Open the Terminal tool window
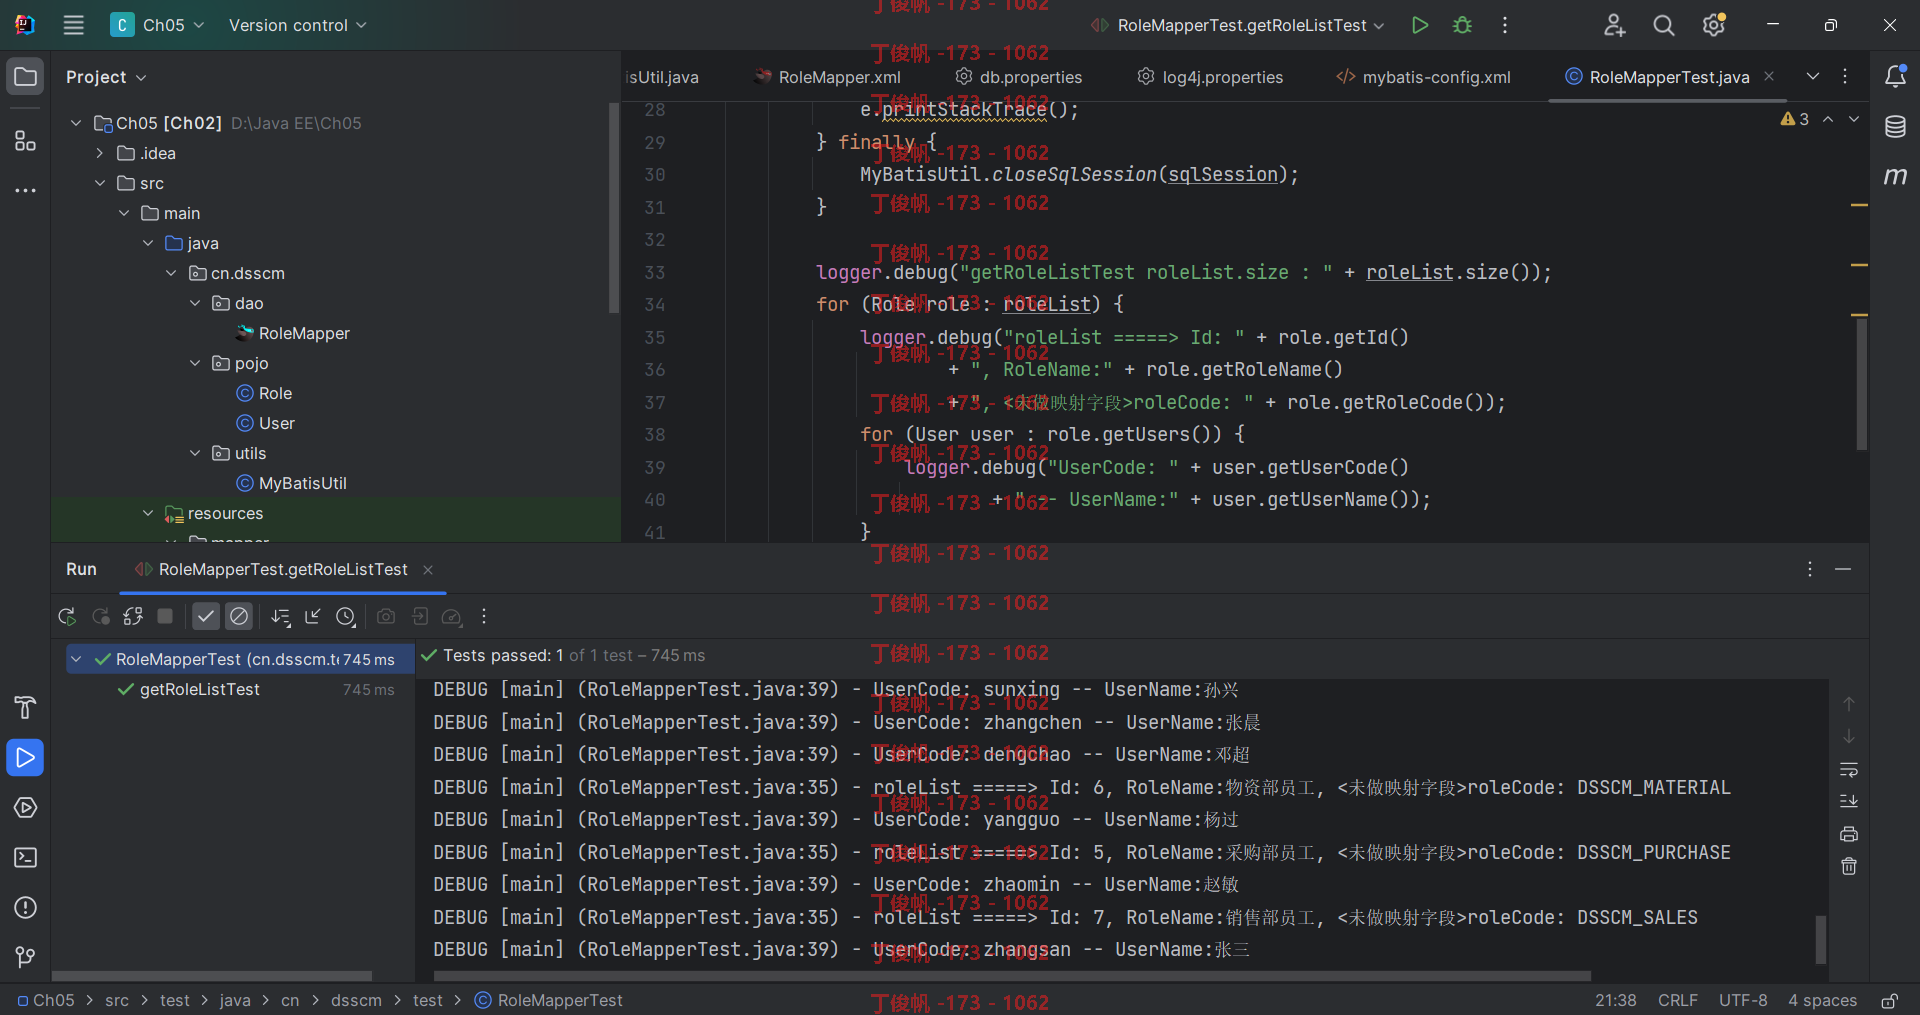 pyautogui.click(x=26, y=858)
